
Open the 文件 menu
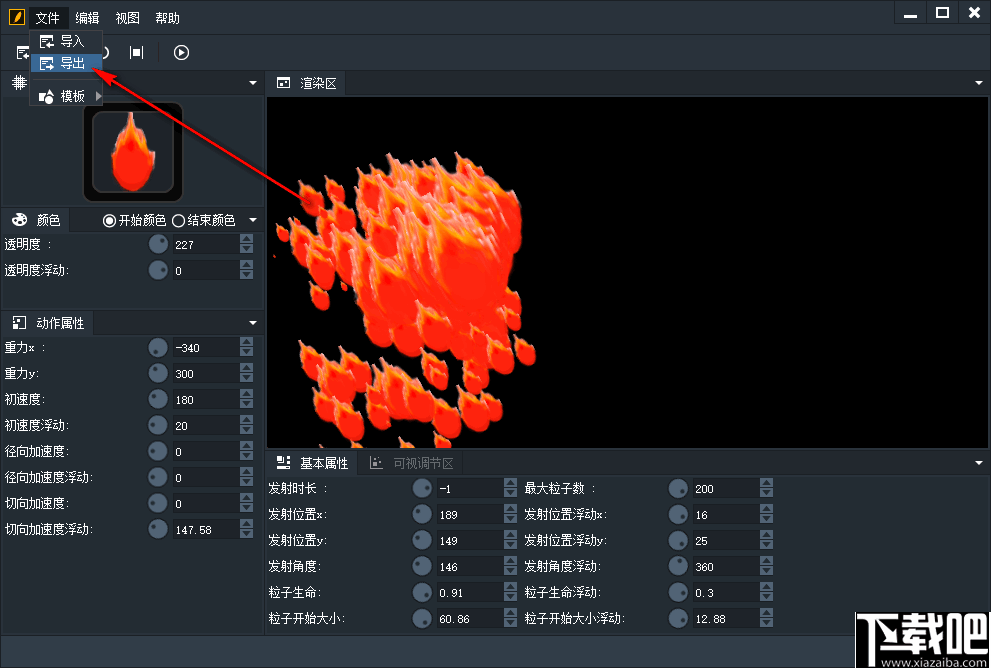pos(47,18)
